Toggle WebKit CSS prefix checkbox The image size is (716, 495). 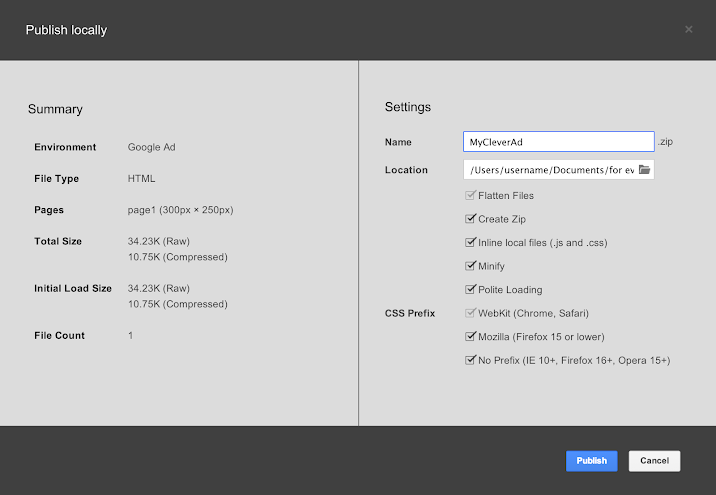(x=470, y=313)
